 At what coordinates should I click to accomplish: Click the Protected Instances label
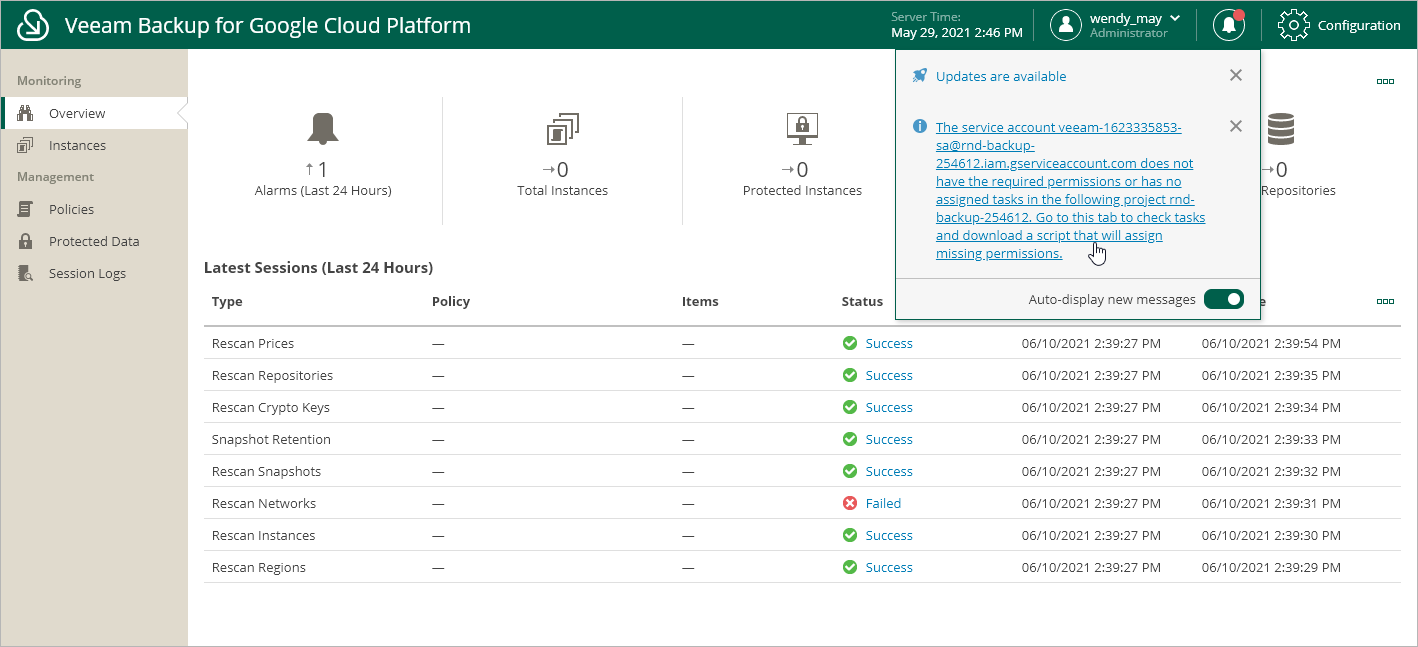click(x=802, y=190)
